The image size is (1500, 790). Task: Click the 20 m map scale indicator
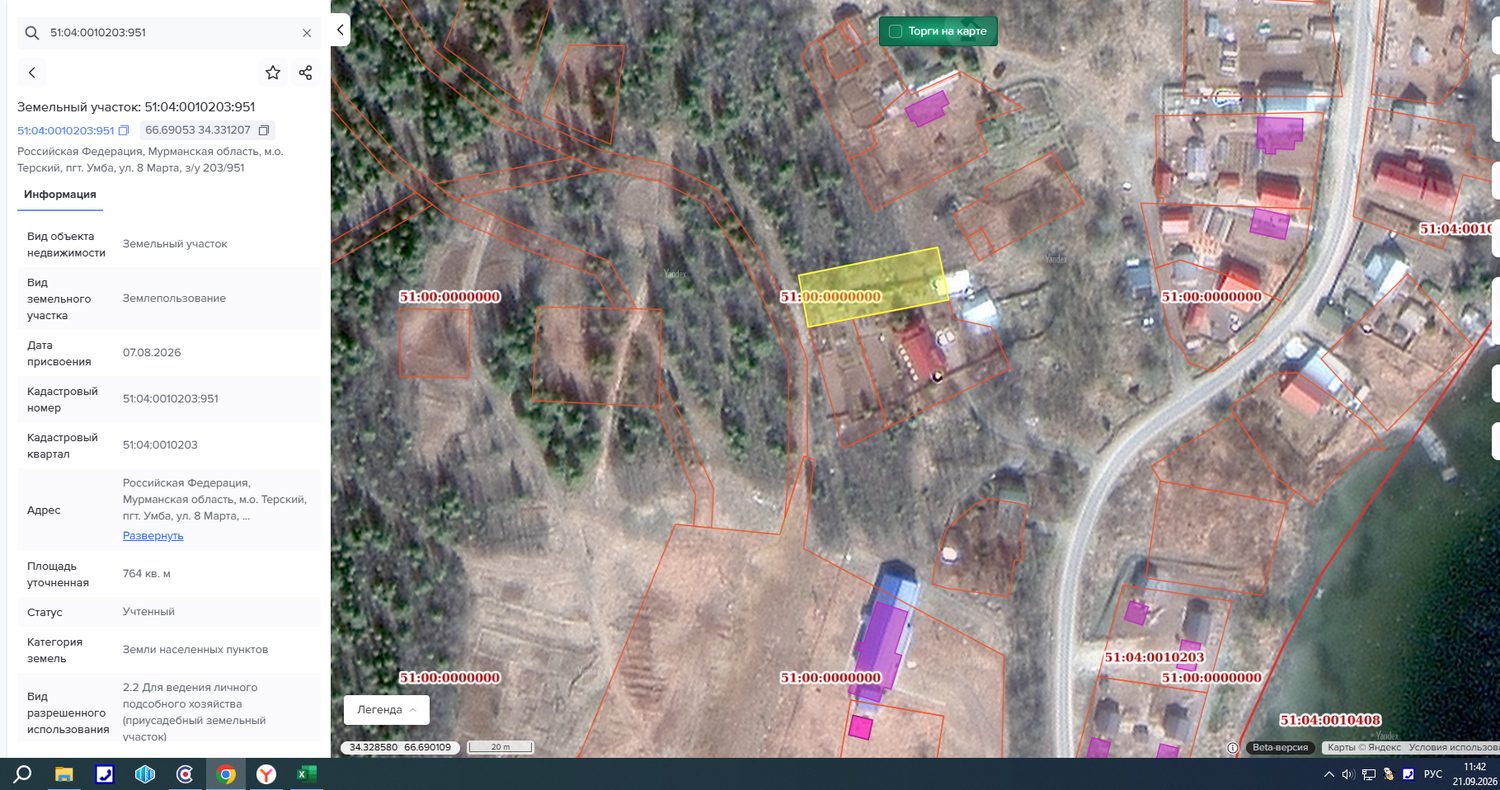click(x=500, y=747)
